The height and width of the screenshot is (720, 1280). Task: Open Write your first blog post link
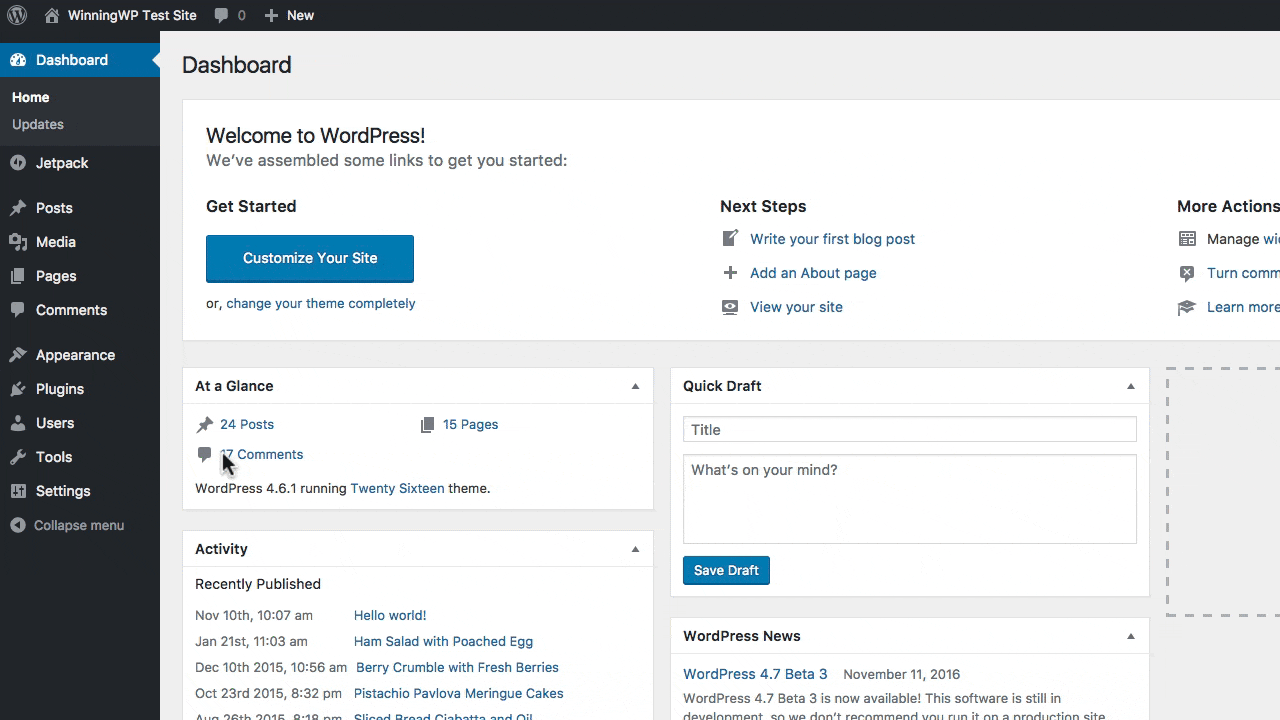point(832,239)
